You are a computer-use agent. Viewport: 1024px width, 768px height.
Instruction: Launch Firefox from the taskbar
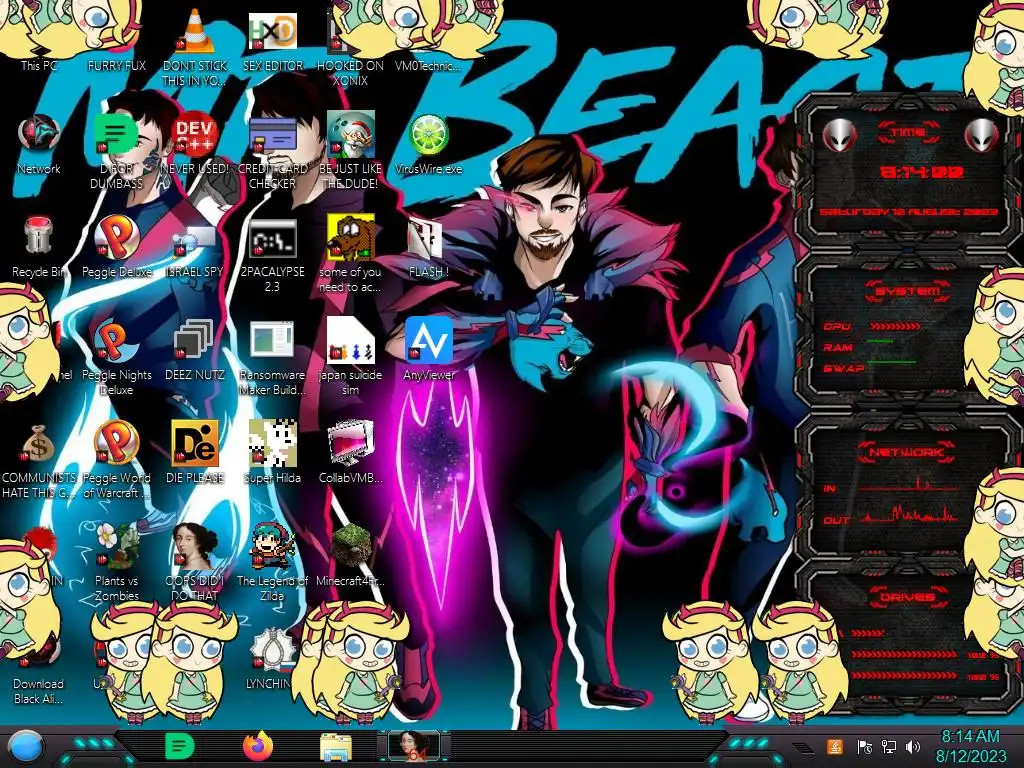tap(258, 746)
